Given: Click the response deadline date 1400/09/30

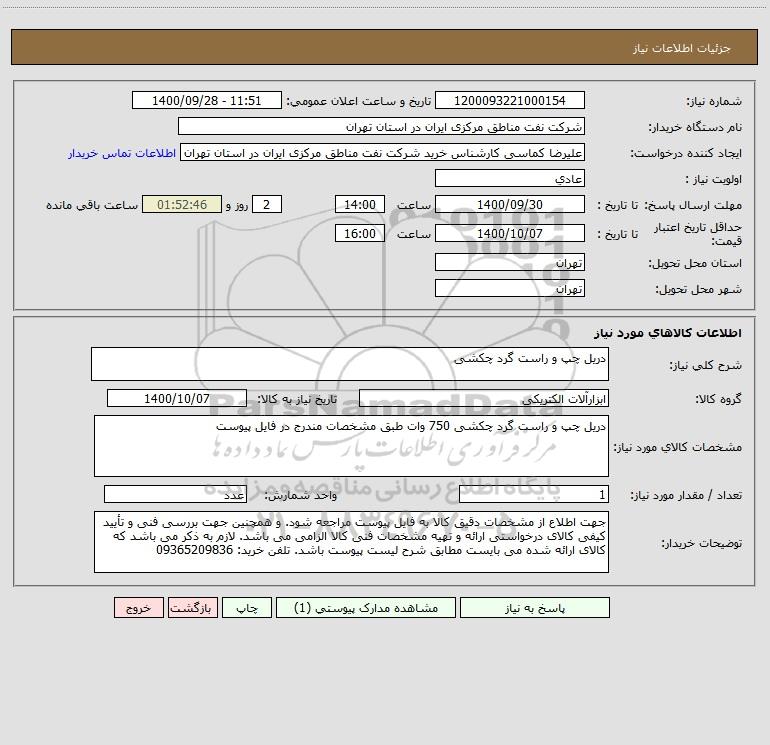Looking at the screenshot, I should point(510,204).
